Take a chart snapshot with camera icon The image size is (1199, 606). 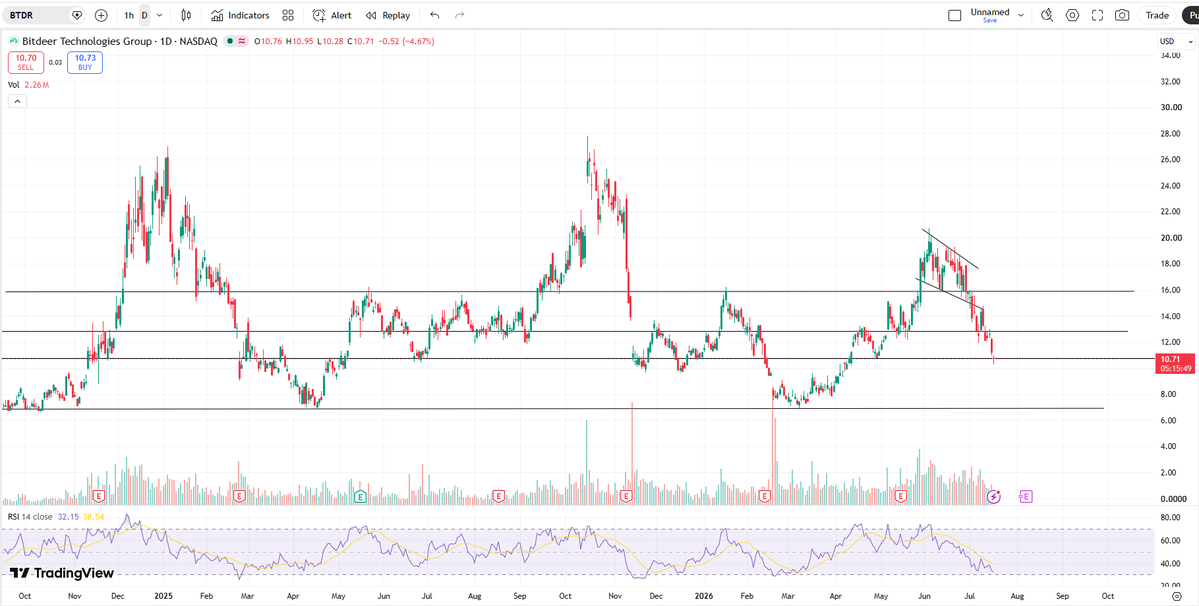[1122, 15]
